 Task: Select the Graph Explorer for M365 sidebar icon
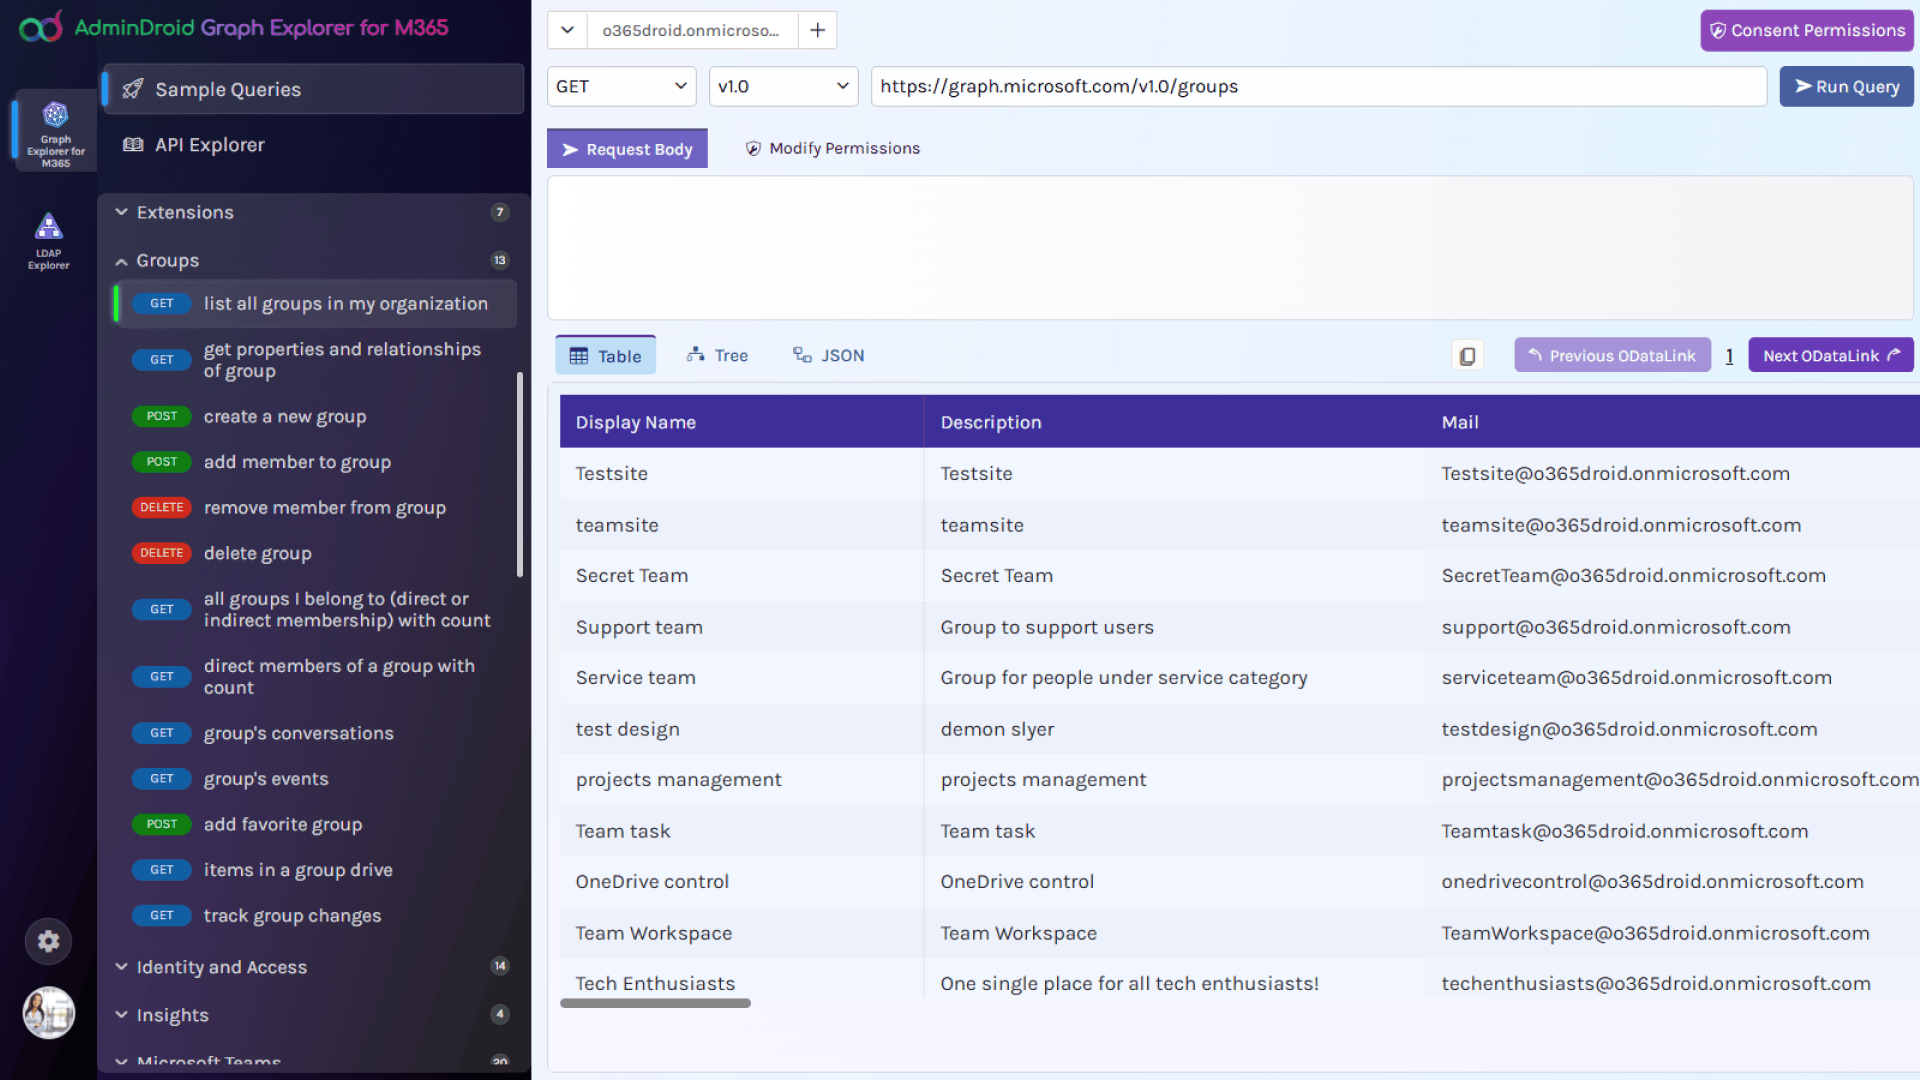tap(54, 130)
